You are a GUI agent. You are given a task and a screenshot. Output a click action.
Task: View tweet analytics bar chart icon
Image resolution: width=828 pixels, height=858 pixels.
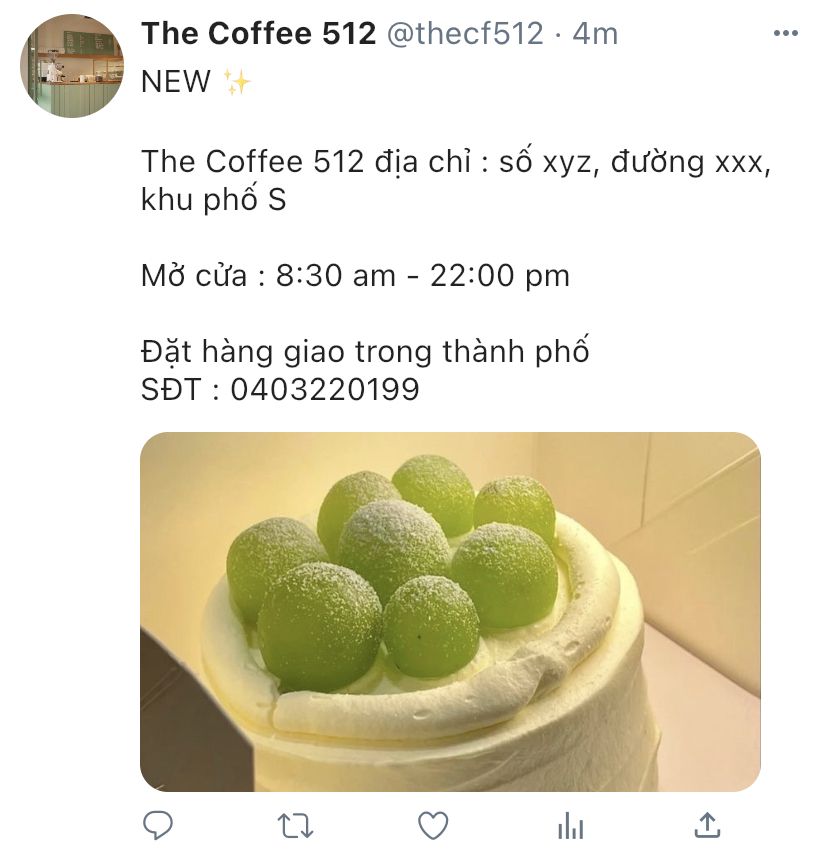[570, 825]
